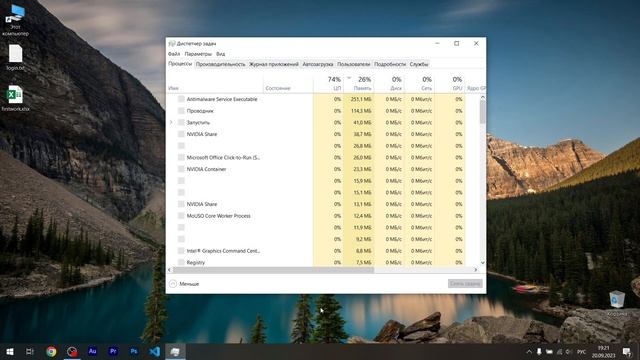Open the Вид menu

coord(220,54)
